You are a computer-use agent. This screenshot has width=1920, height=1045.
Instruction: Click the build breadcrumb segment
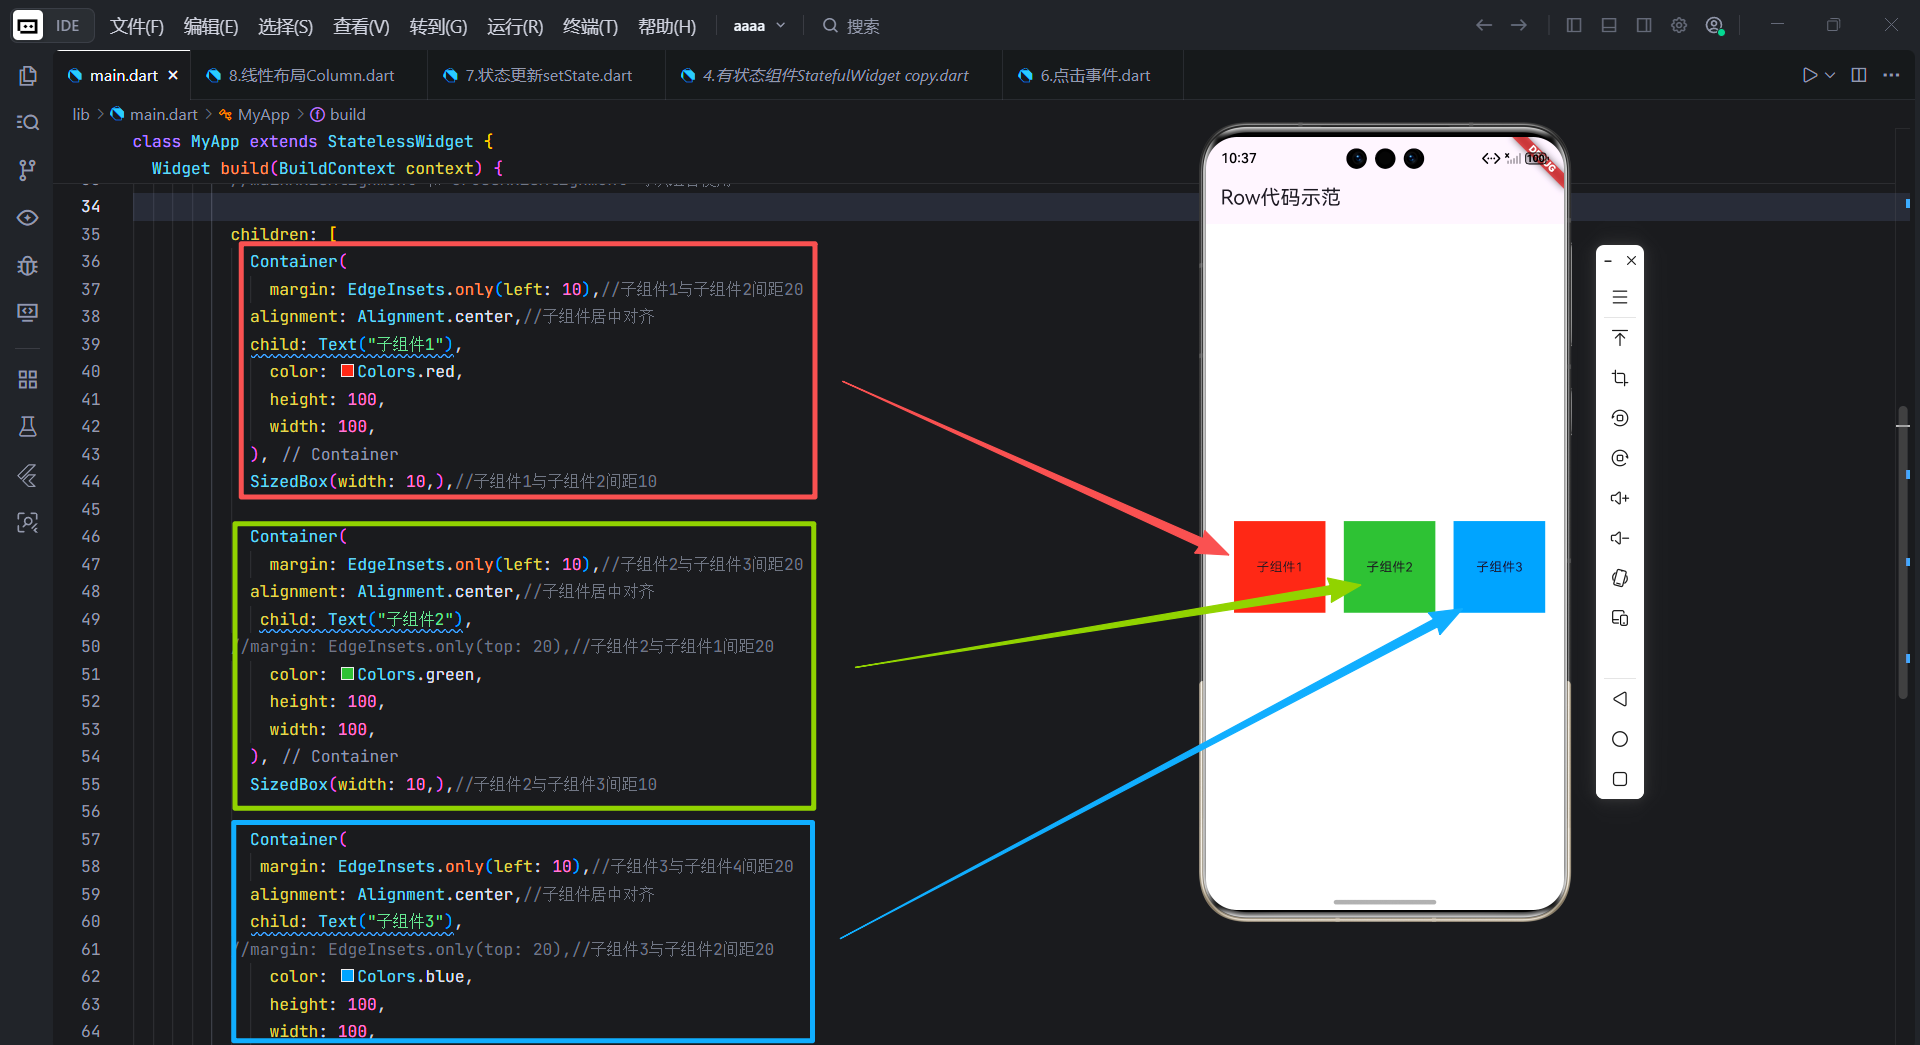click(338, 114)
